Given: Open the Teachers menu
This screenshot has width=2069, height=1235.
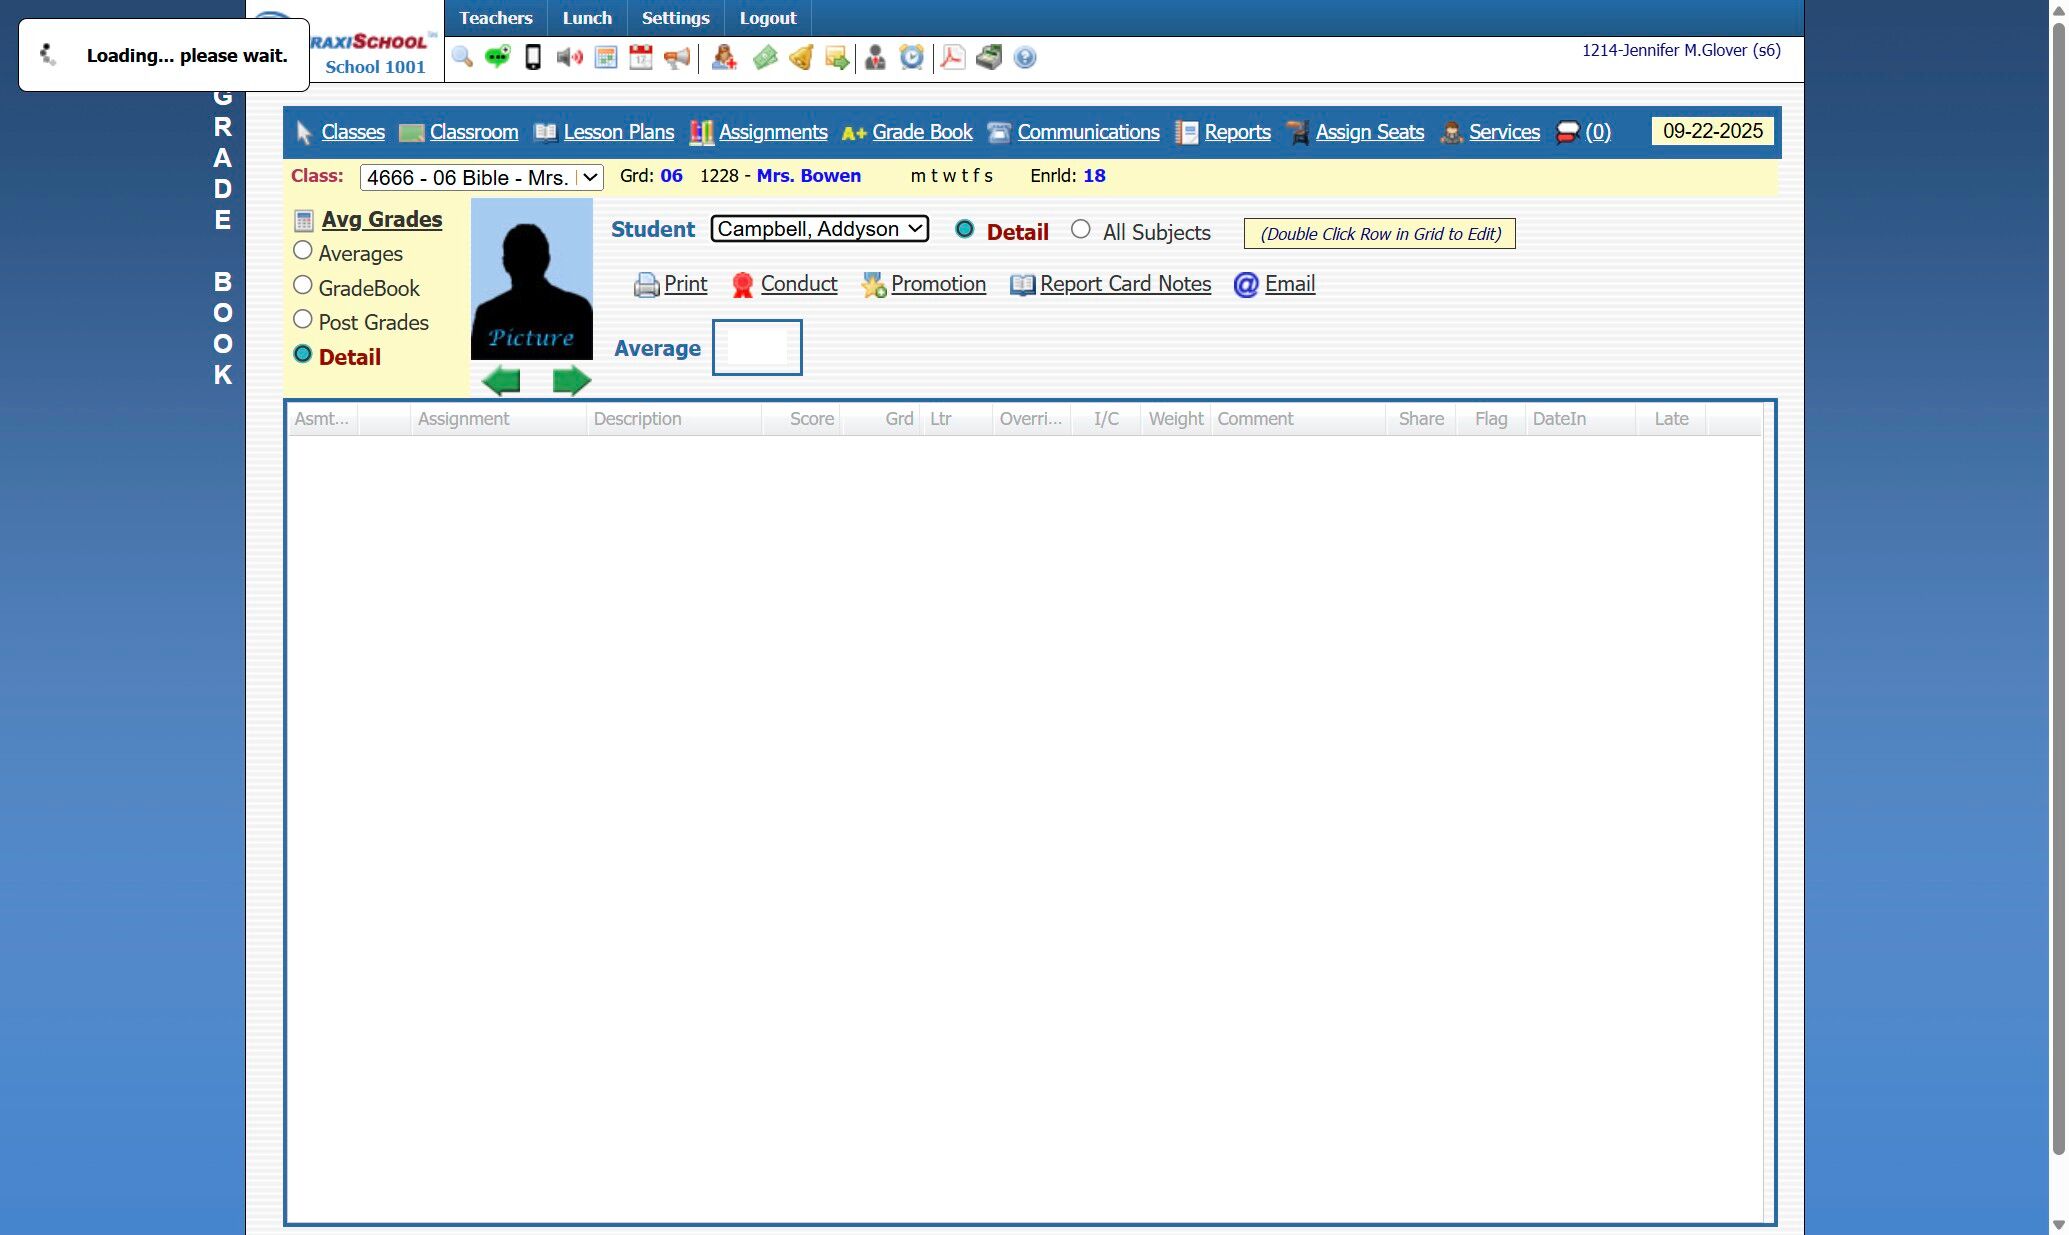Looking at the screenshot, I should click(495, 18).
